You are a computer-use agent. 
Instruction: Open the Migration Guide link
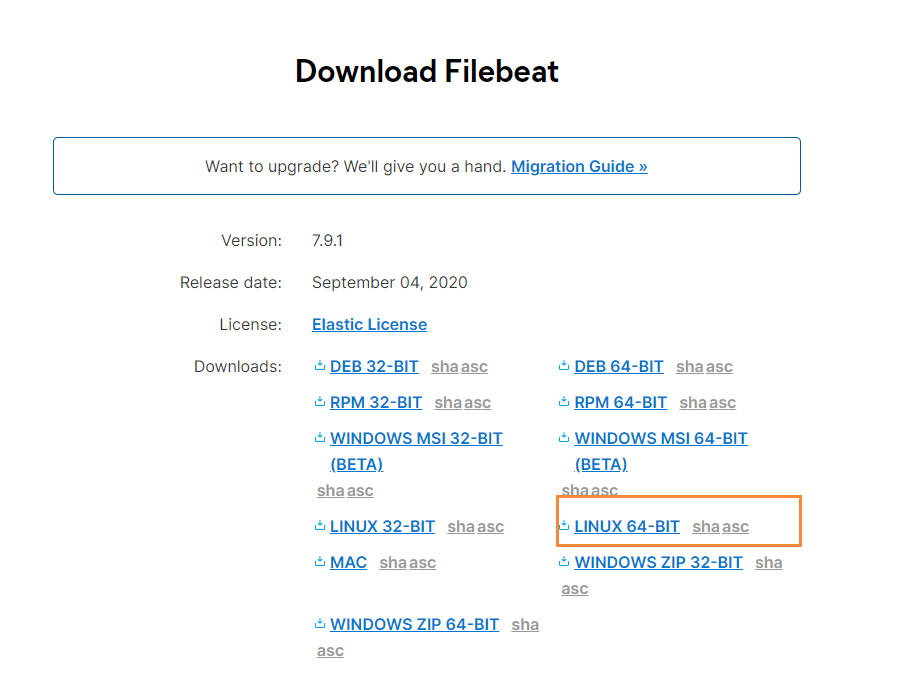point(579,167)
